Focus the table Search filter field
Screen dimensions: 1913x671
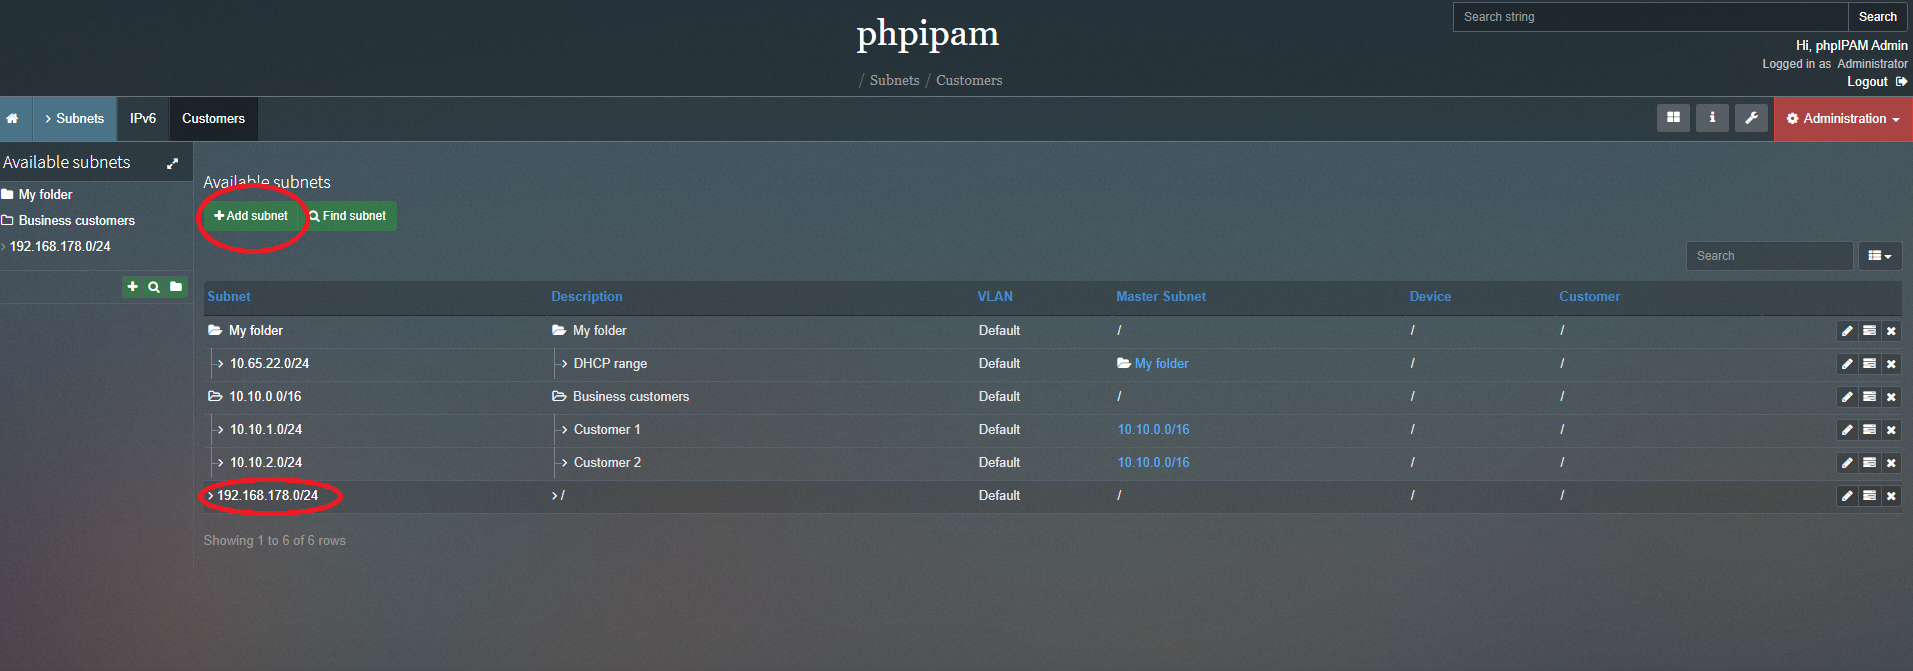click(x=1769, y=256)
